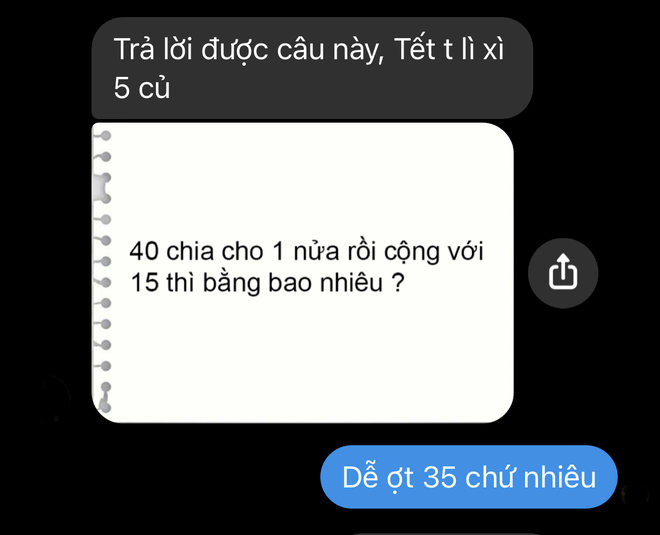660x535 pixels.
Task: Tap the number 40 in the note image
Action: [144, 252]
